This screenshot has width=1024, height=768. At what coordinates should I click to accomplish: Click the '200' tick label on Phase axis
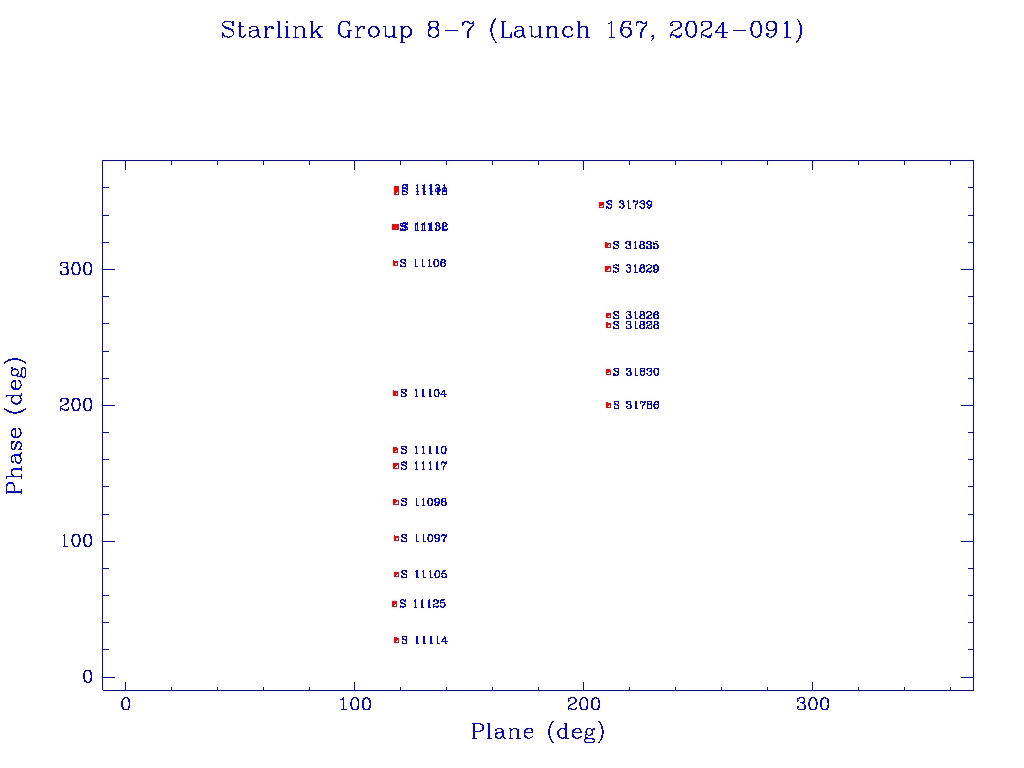[76, 405]
